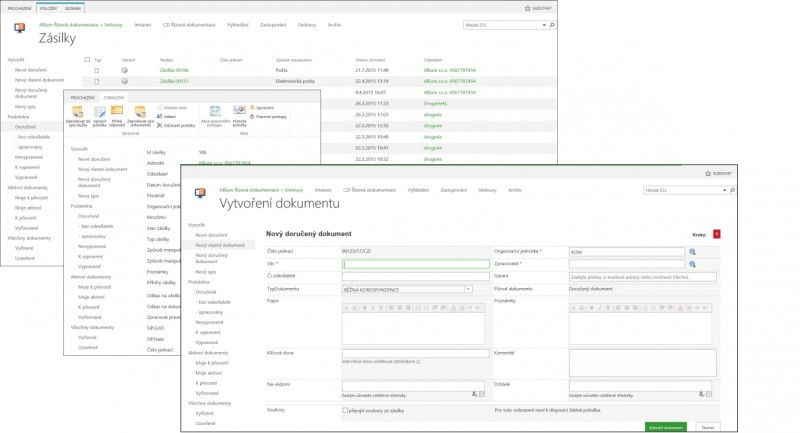Tick the 'připojit soubory ze zásilky' checkbox

(346, 409)
